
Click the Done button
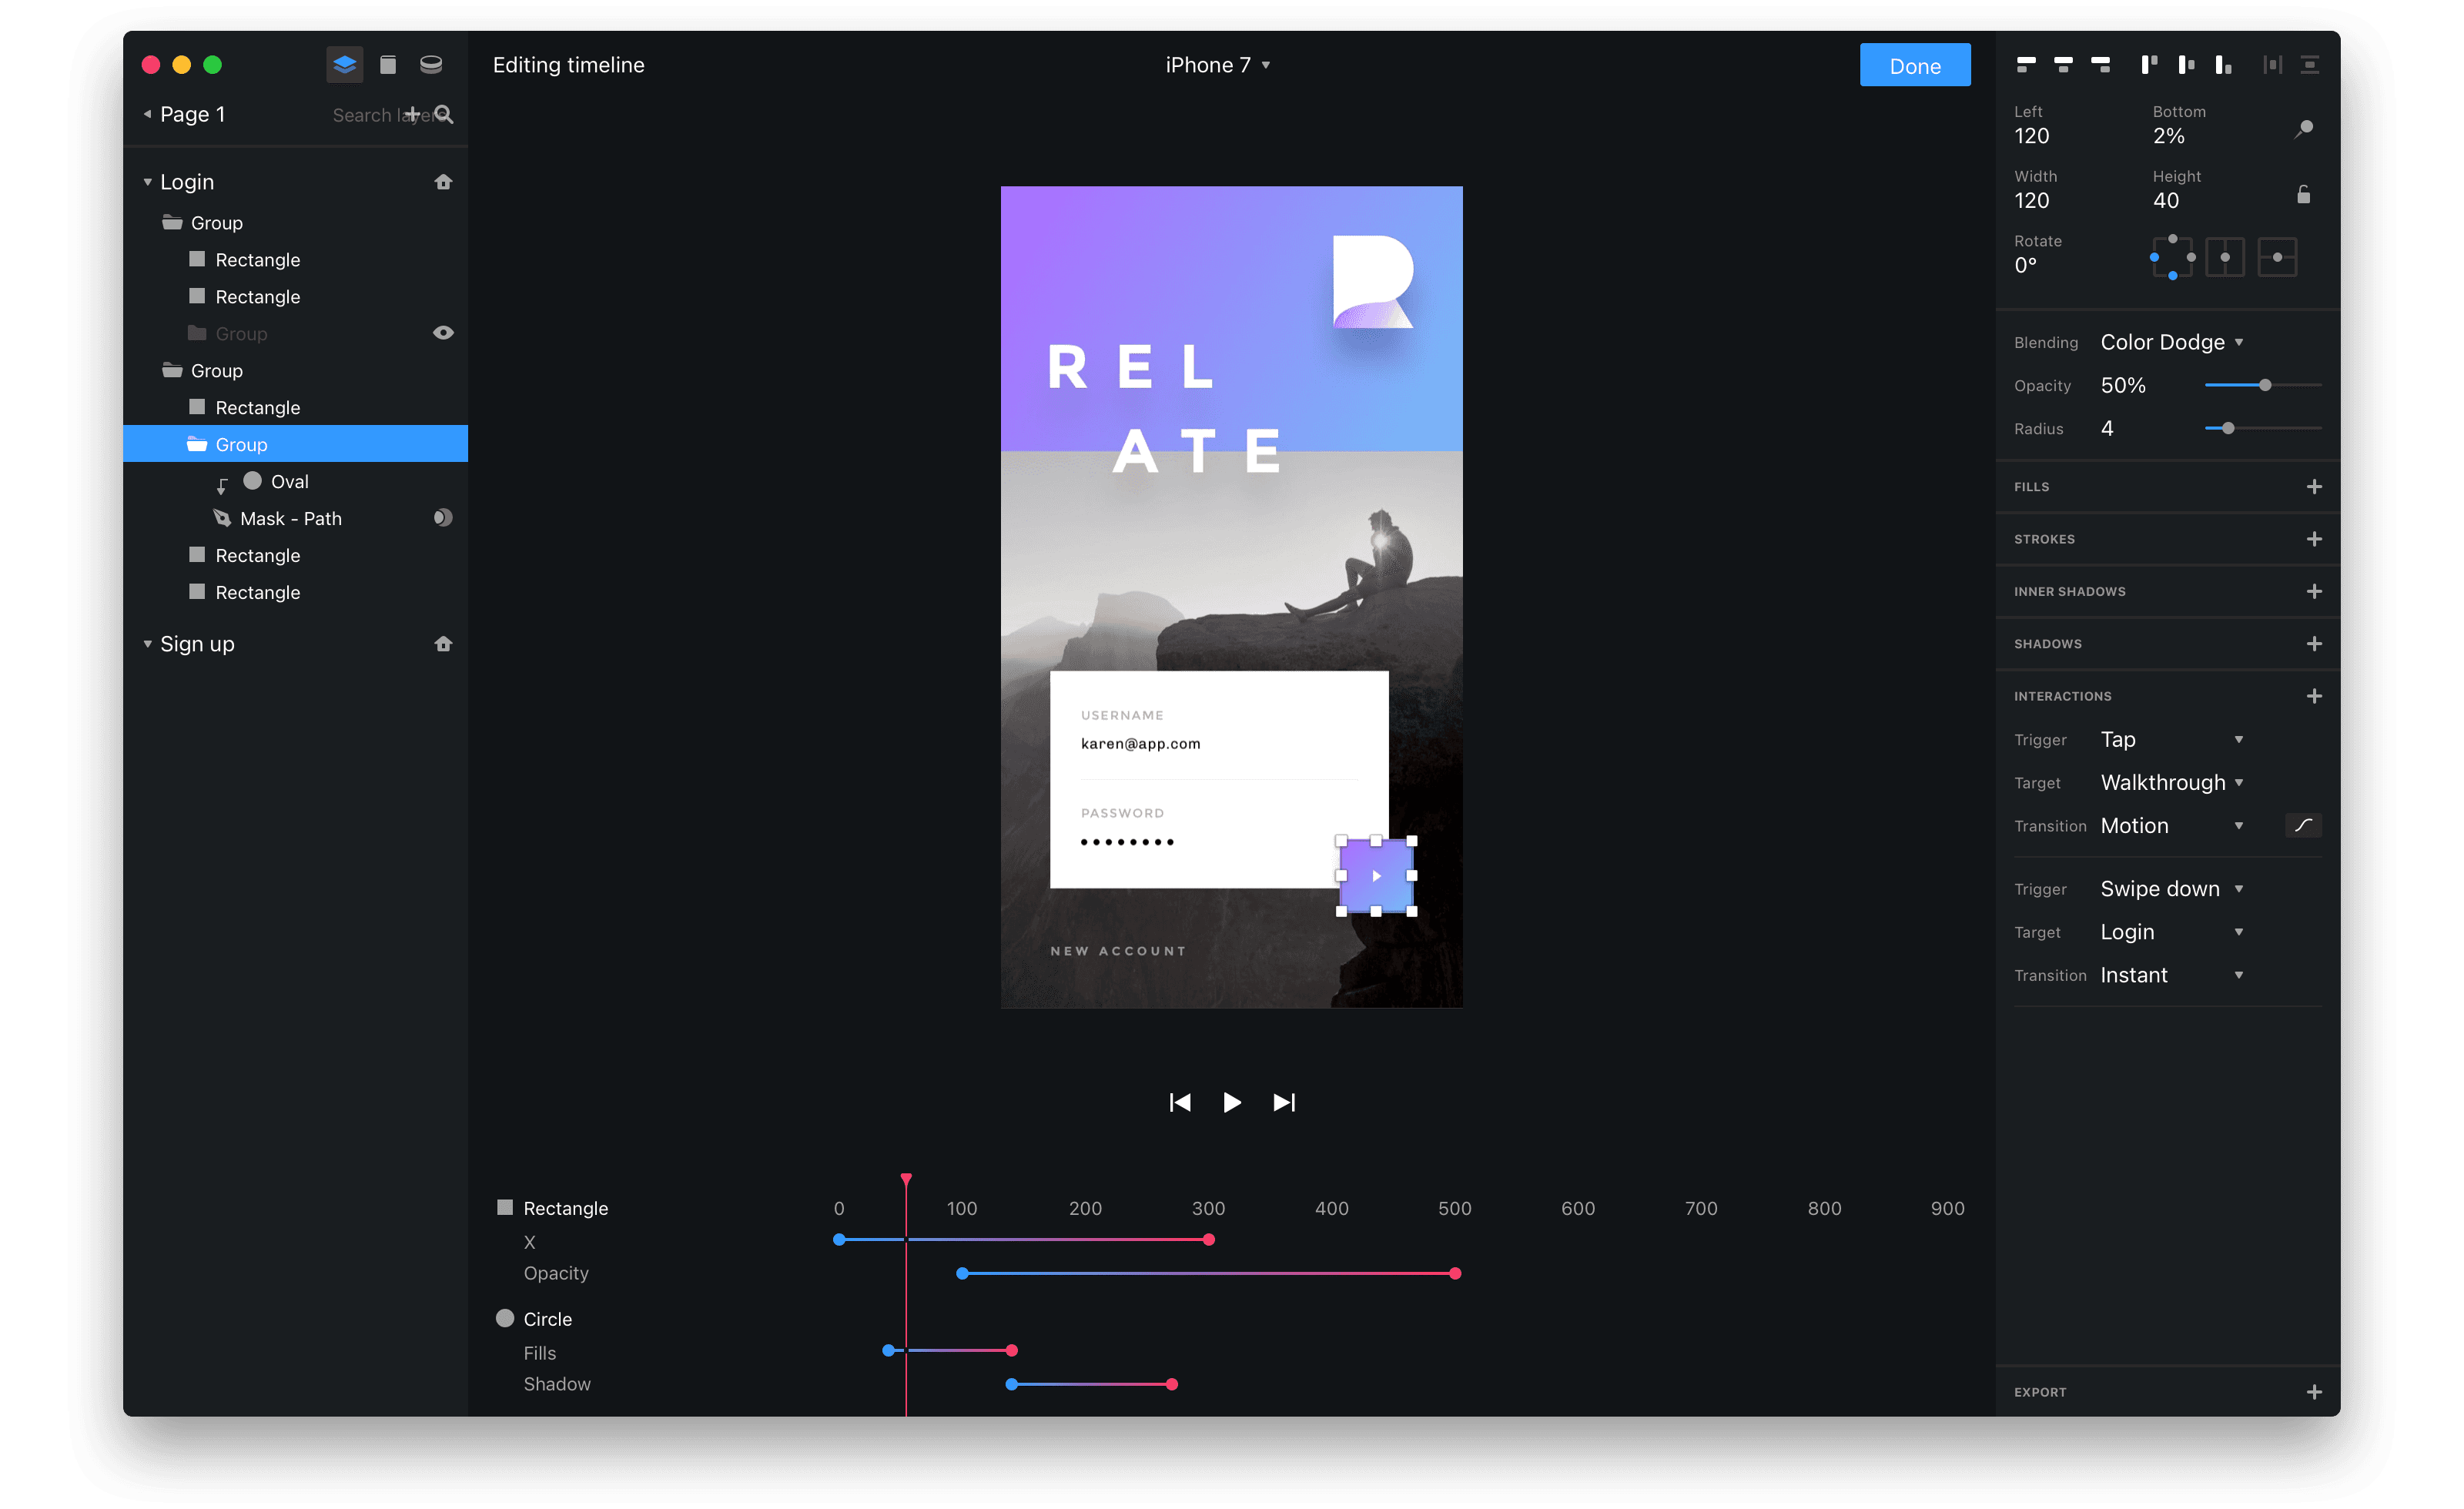pyautogui.click(x=1914, y=66)
